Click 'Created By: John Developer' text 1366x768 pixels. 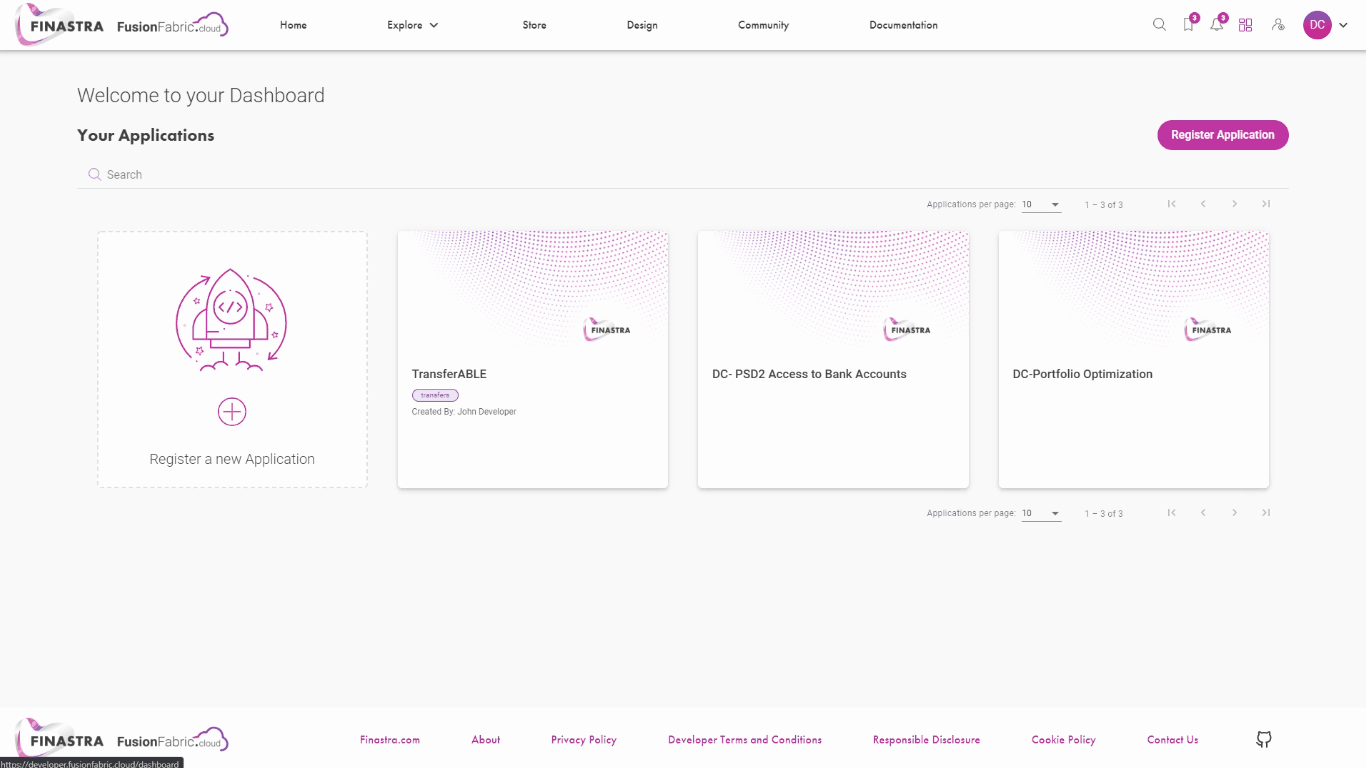point(464,412)
